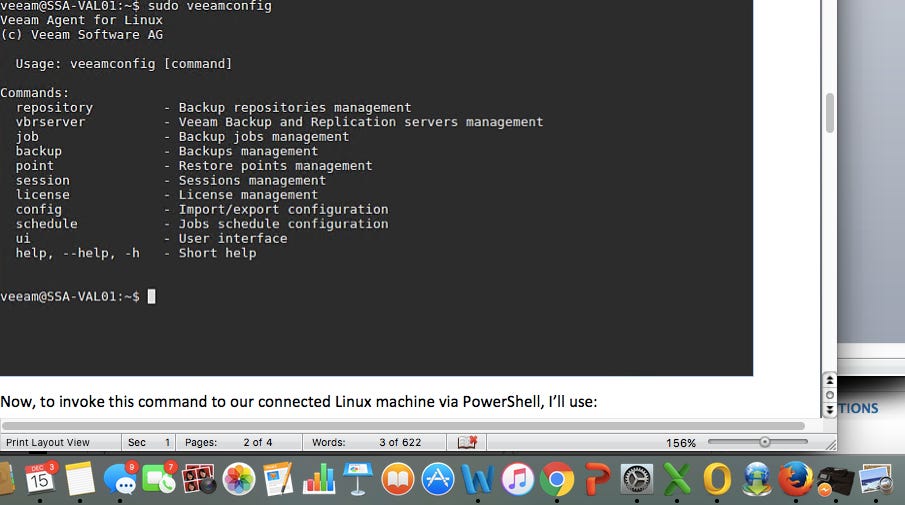The image size is (905, 505).
Task: Open the App Store icon
Action: coord(437,479)
